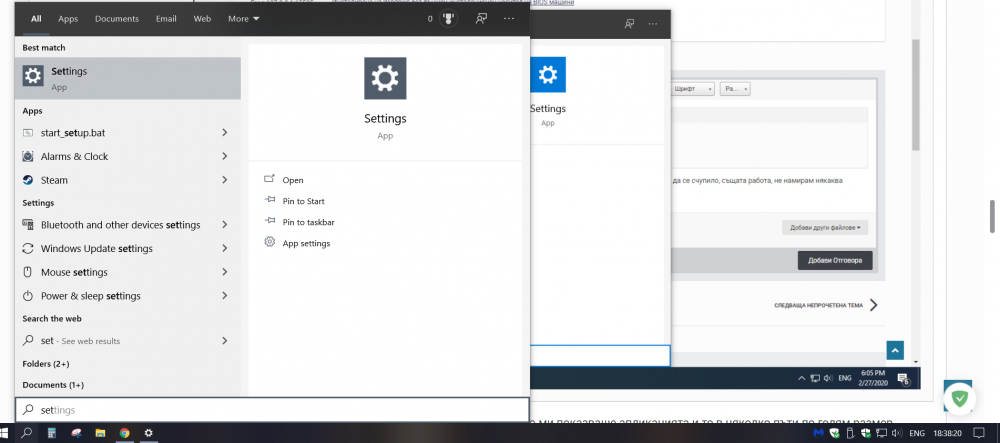
Task: Click the taskbar search magnifier icon
Action: click(x=26, y=433)
